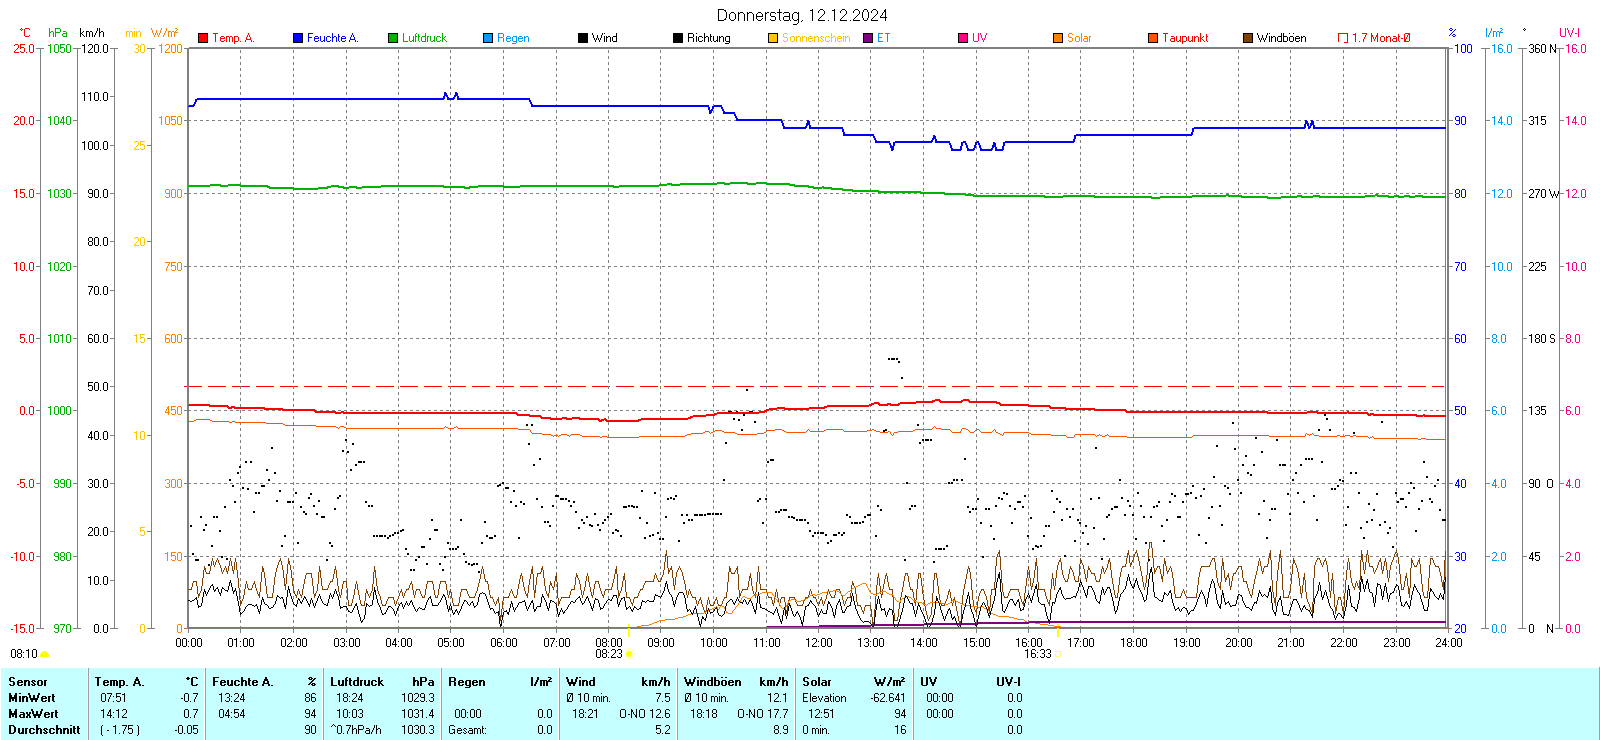Click the blue Feuchte A. legend square
This screenshot has height=740, width=1600.
(298, 38)
